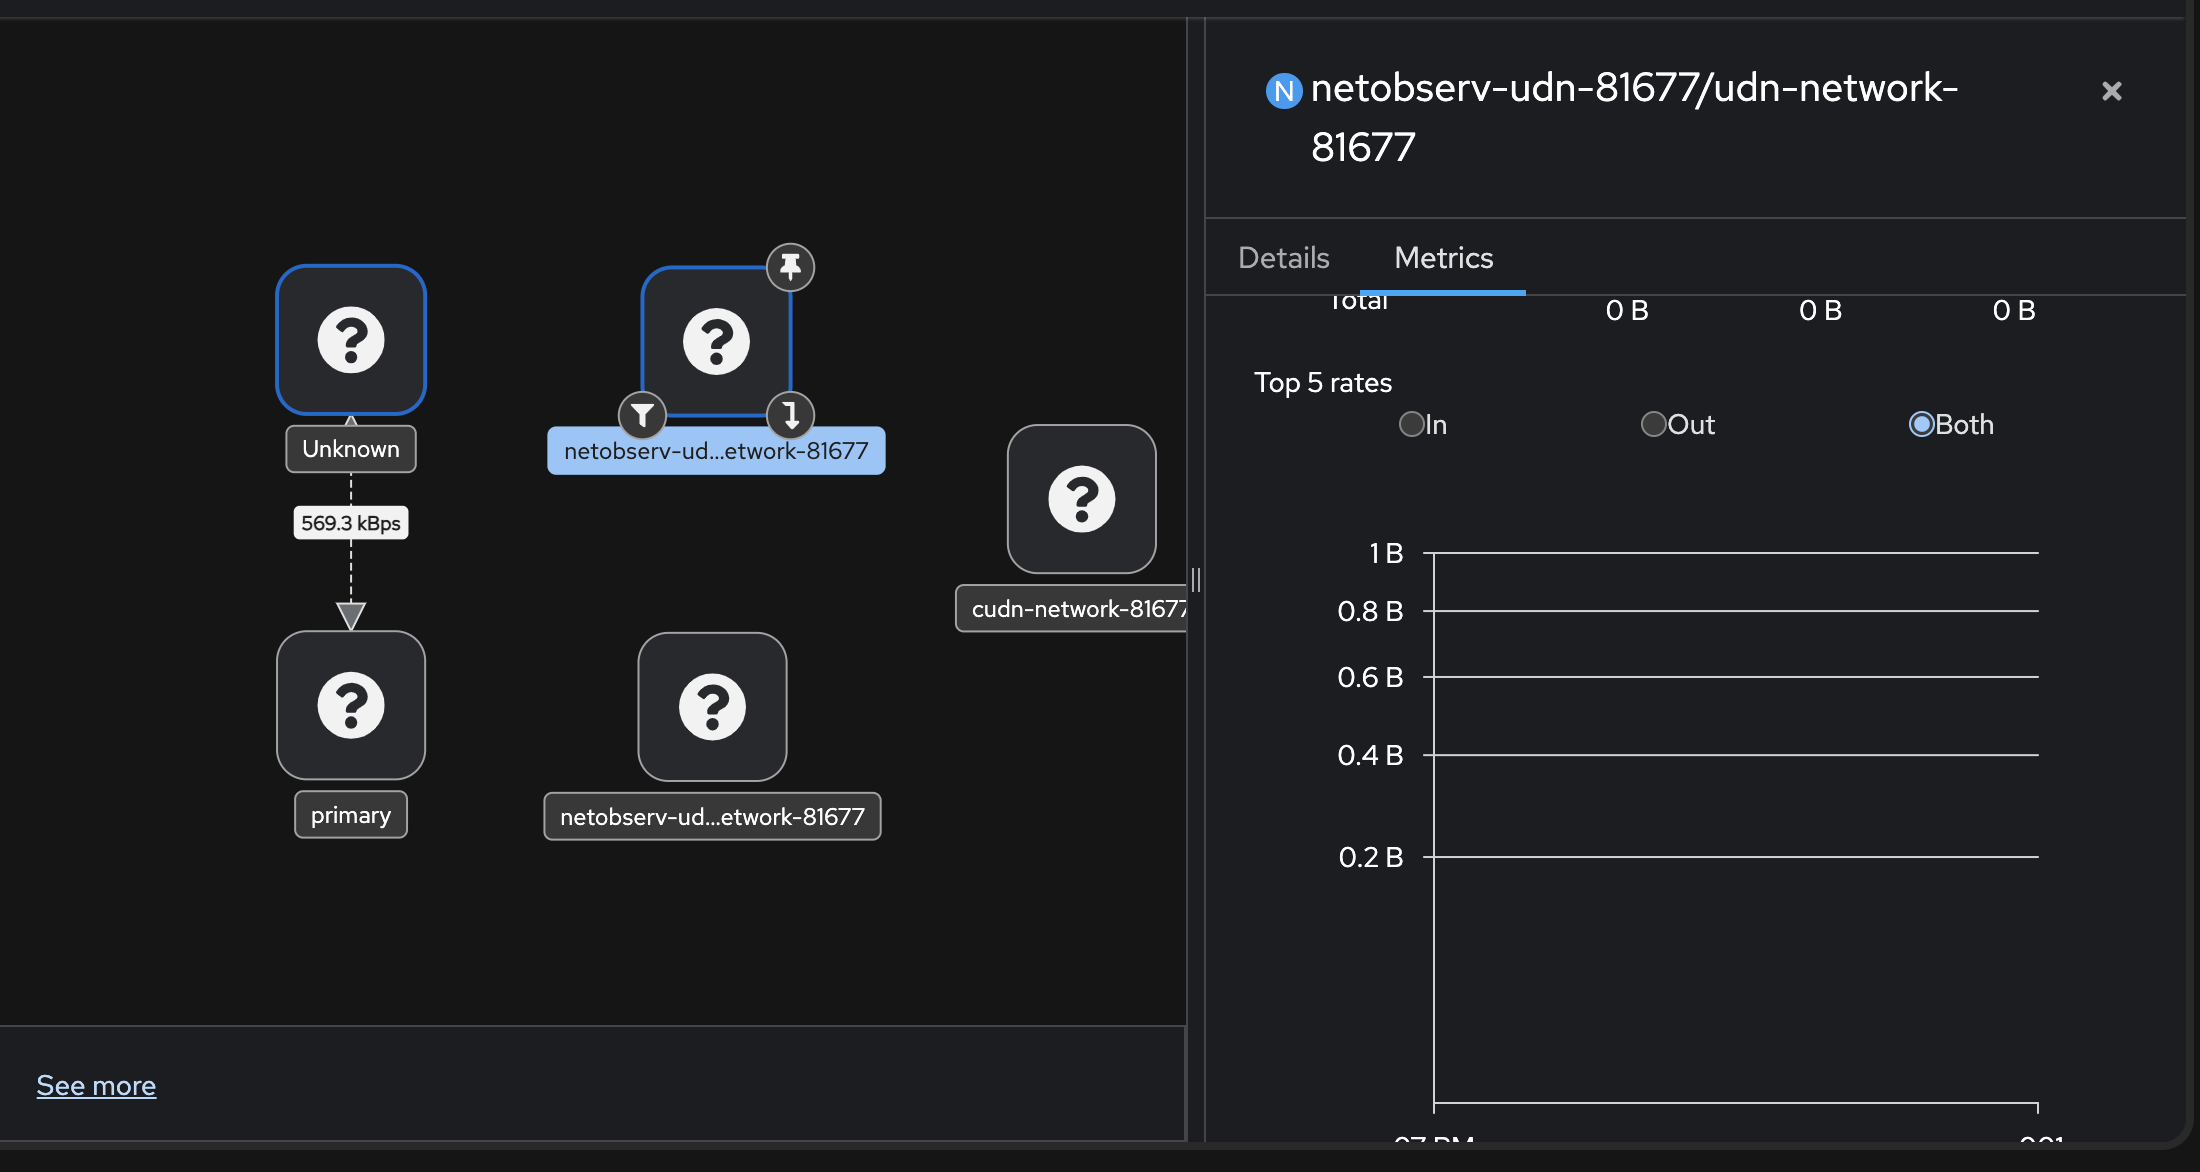Open the Metrics tab
2200x1172 pixels.
1443,258
